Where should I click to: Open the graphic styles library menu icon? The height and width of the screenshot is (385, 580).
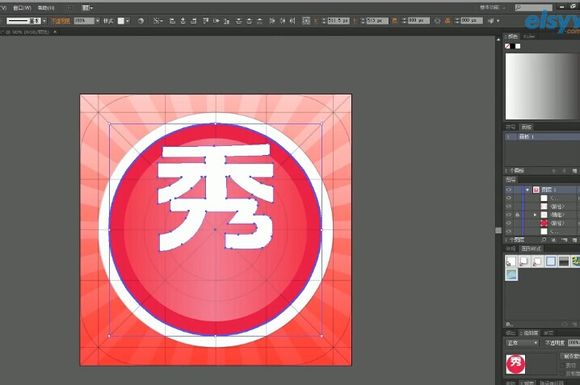[509, 324]
